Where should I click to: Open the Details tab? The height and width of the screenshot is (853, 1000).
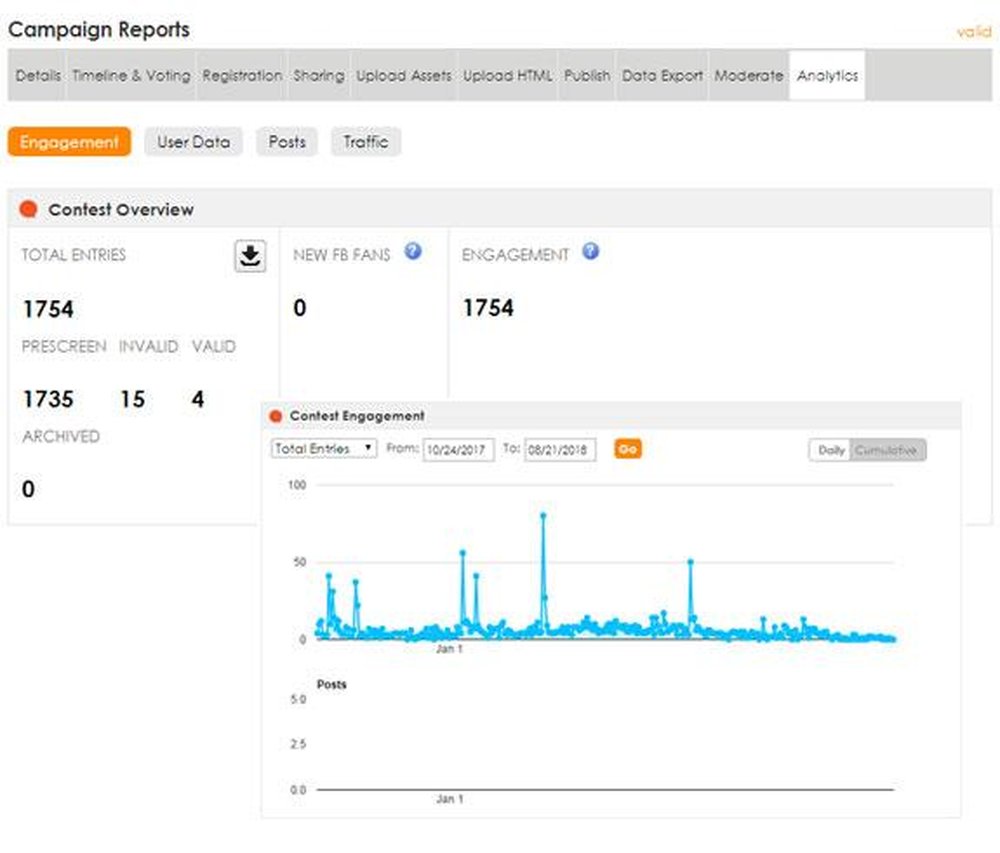pyautogui.click(x=38, y=76)
